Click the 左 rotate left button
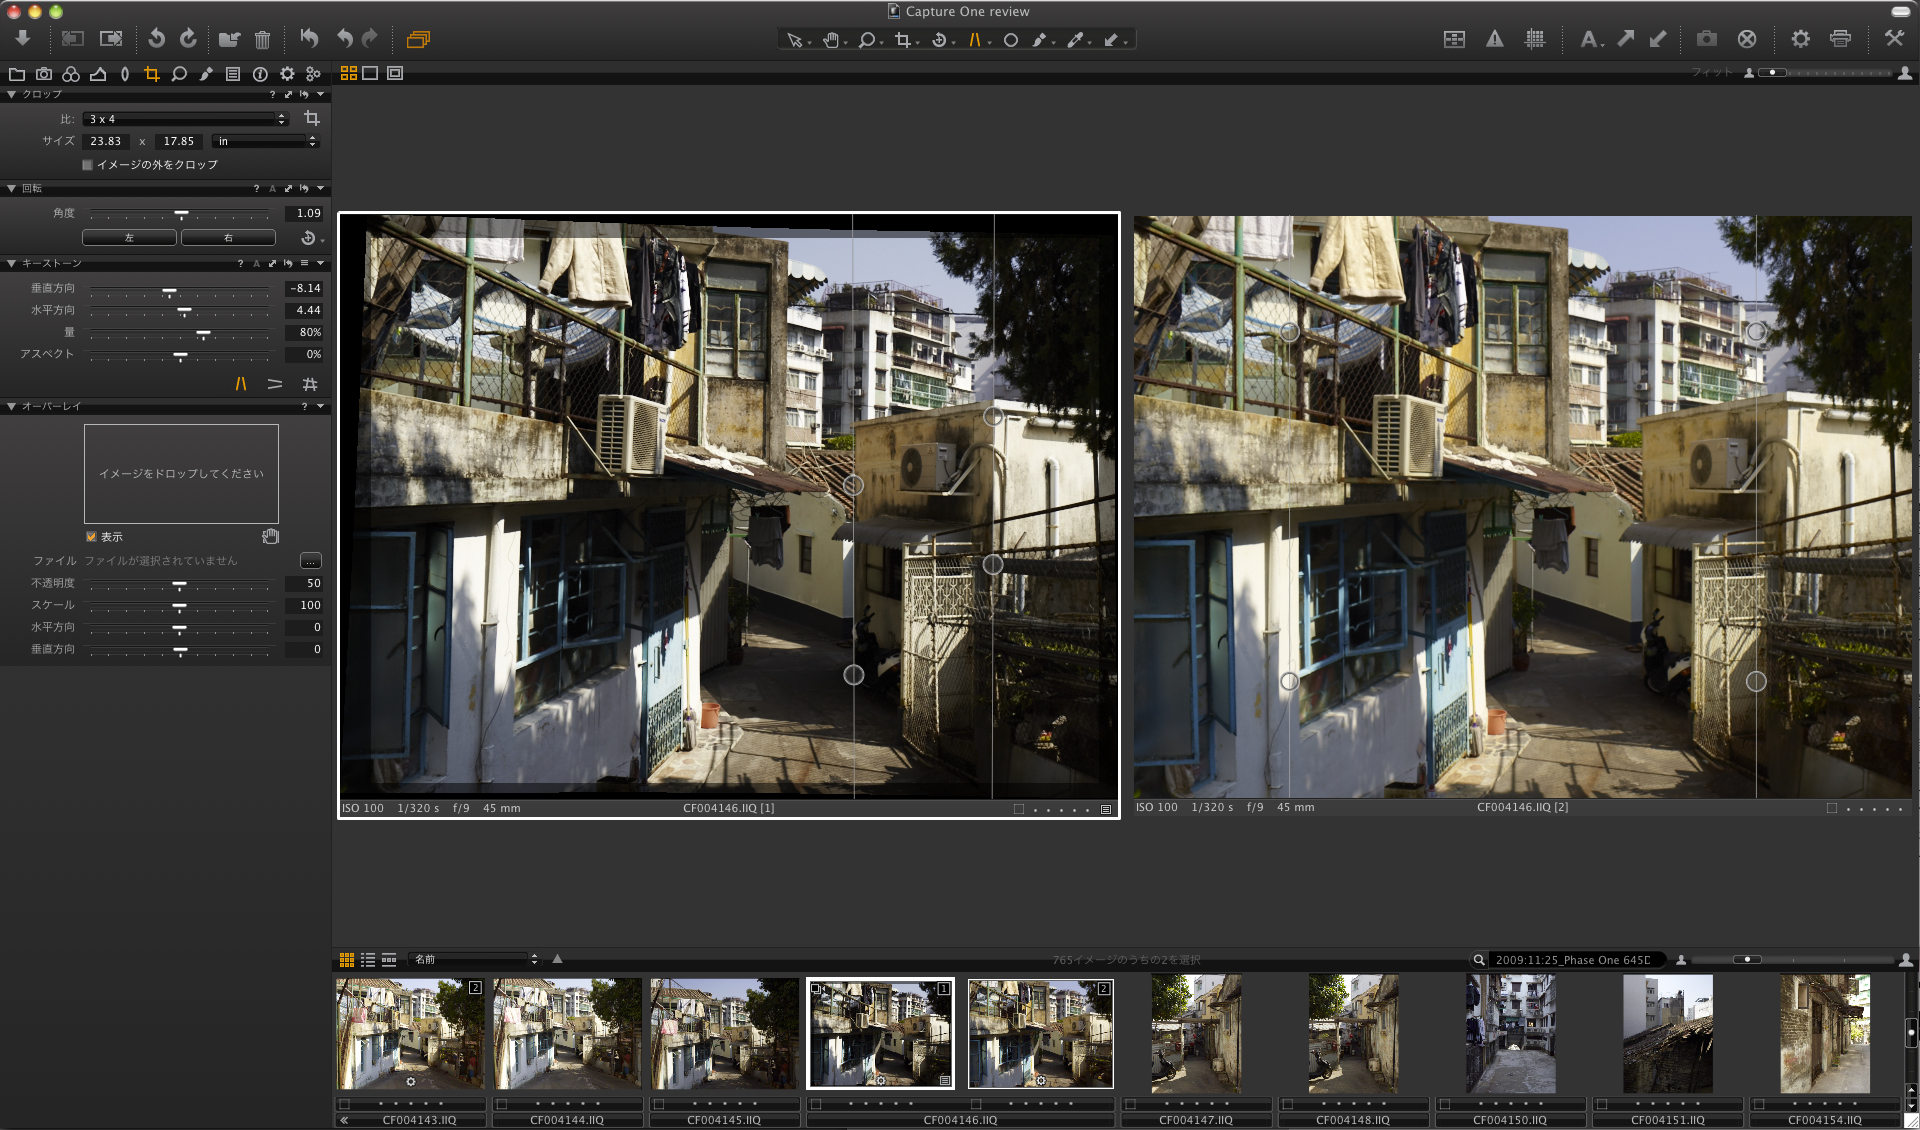The width and height of the screenshot is (1920, 1130). (x=129, y=238)
